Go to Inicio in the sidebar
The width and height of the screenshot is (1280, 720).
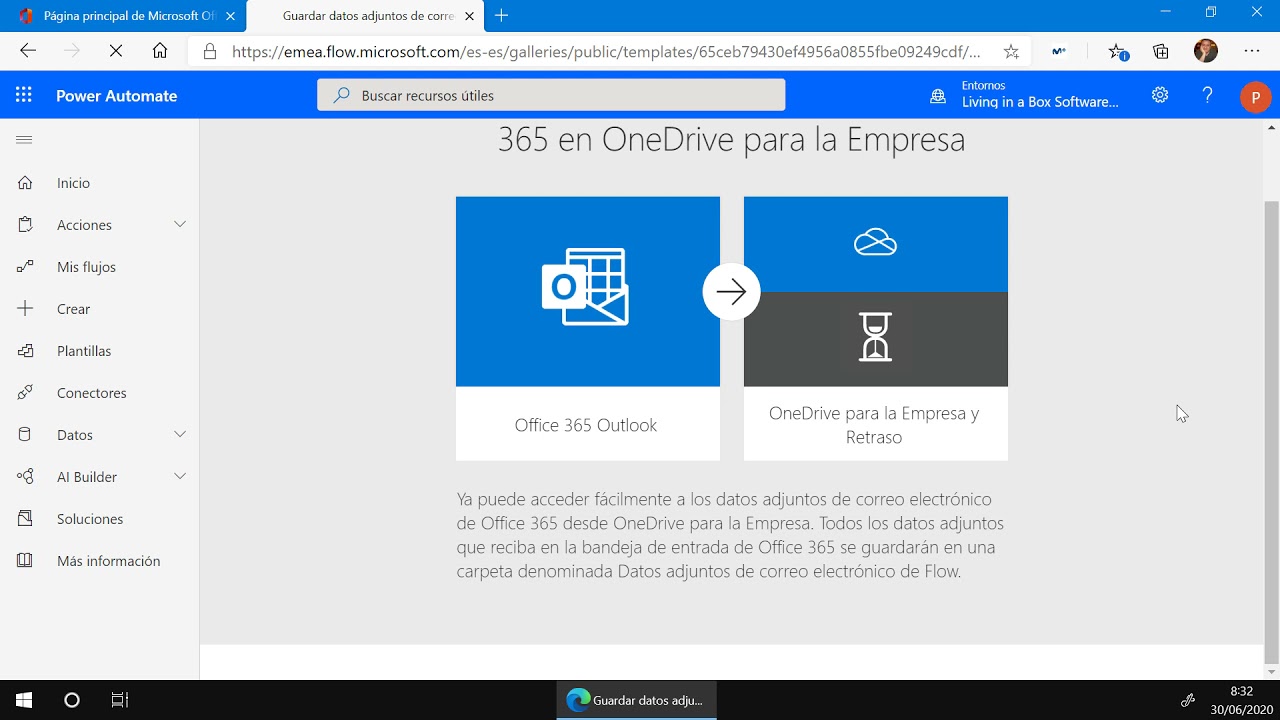click(x=74, y=183)
